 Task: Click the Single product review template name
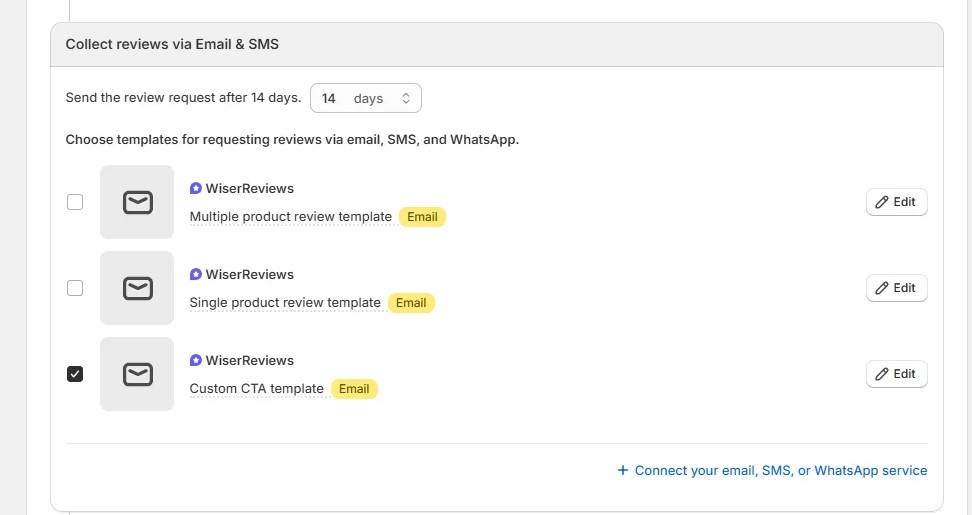[x=285, y=303]
